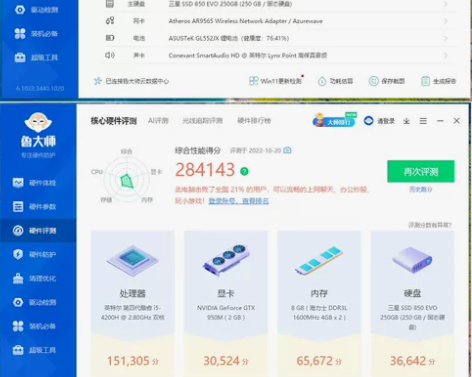Viewport: 472px width, 377px height.
Task: Click the overall score 284143
Action: [205, 170]
